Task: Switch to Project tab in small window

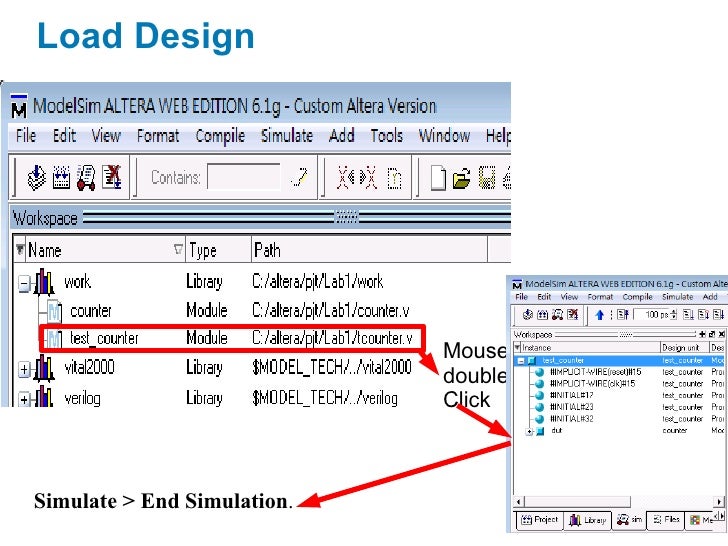Action: pyautogui.click(x=539, y=520)
